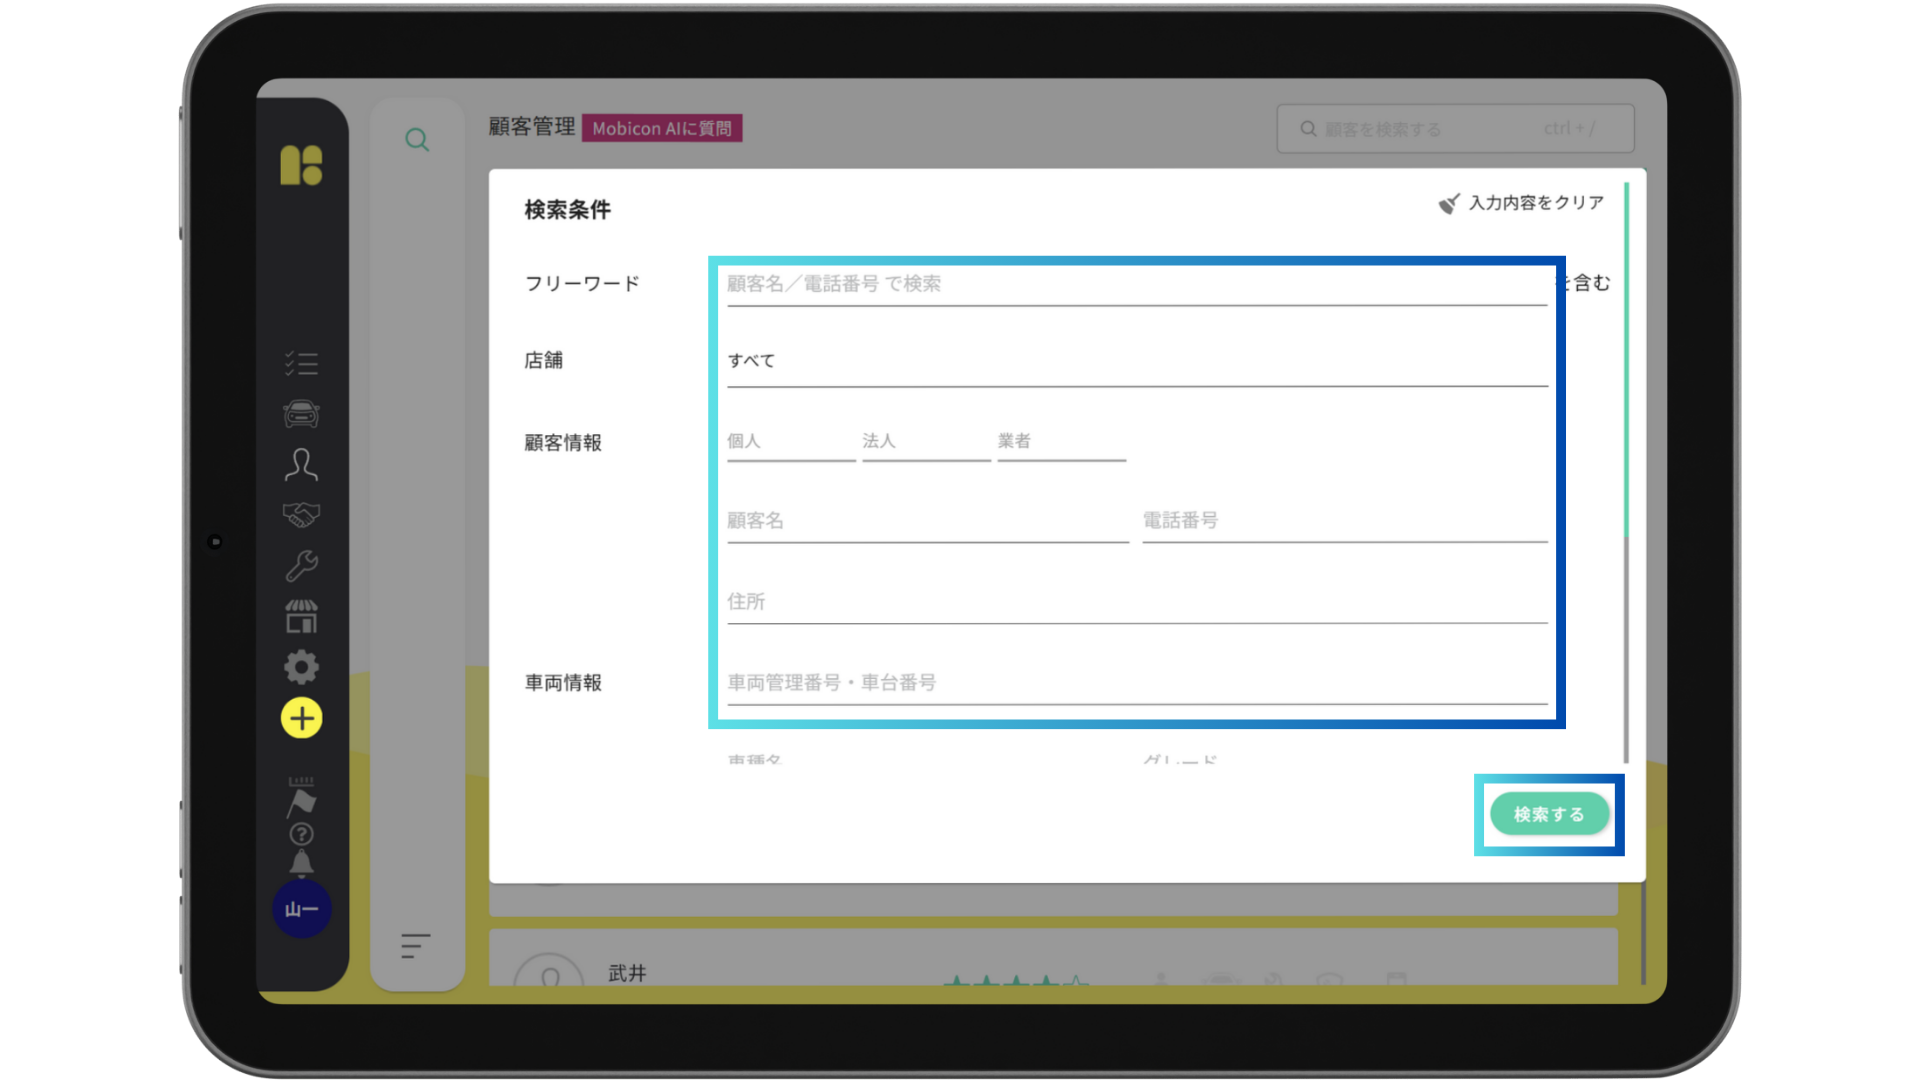Select the car/vehicle management icon in sidebar
This screenshot has height=1080, width=1920.
tap(302, 413)
